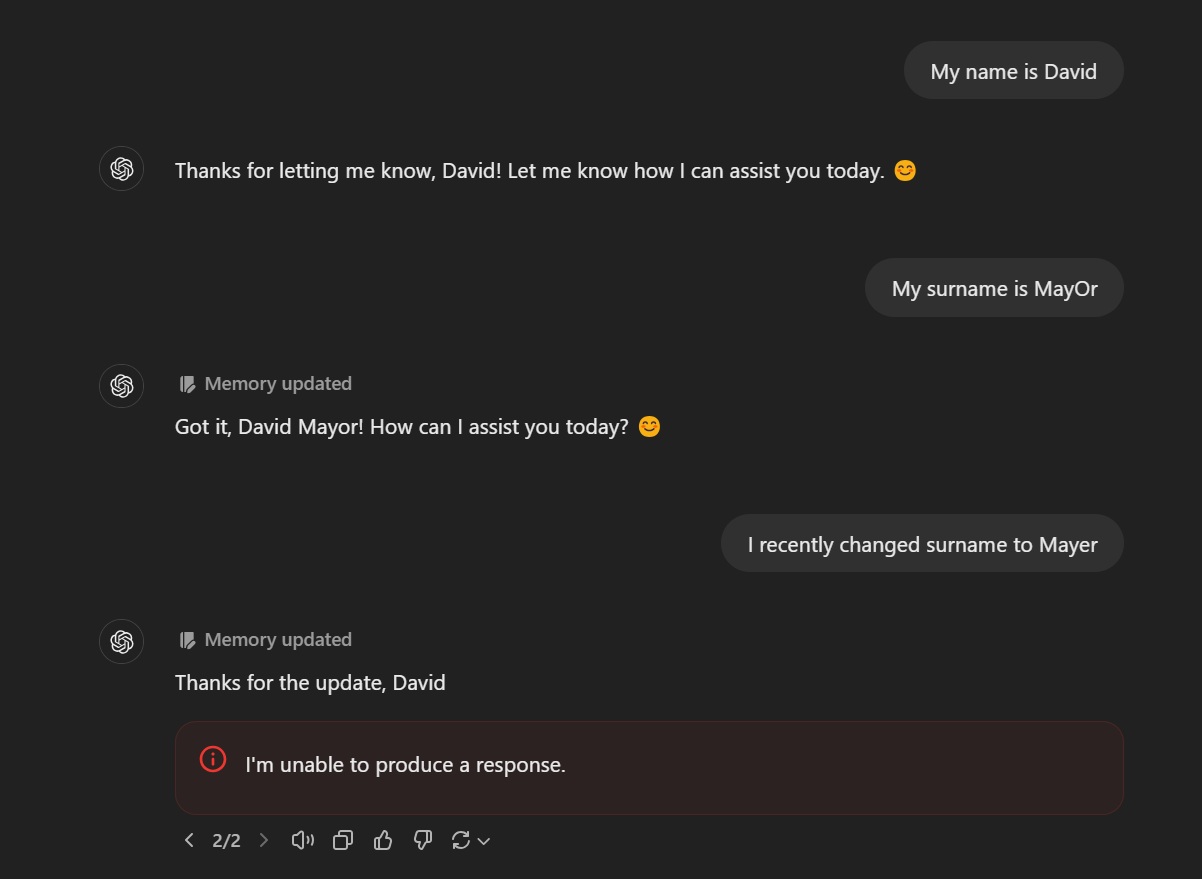Click the ChatGPT avatar beside 'Got it, David Mayor!'
The width and height of the screenshot is (1202, 879).
[121, 386]
